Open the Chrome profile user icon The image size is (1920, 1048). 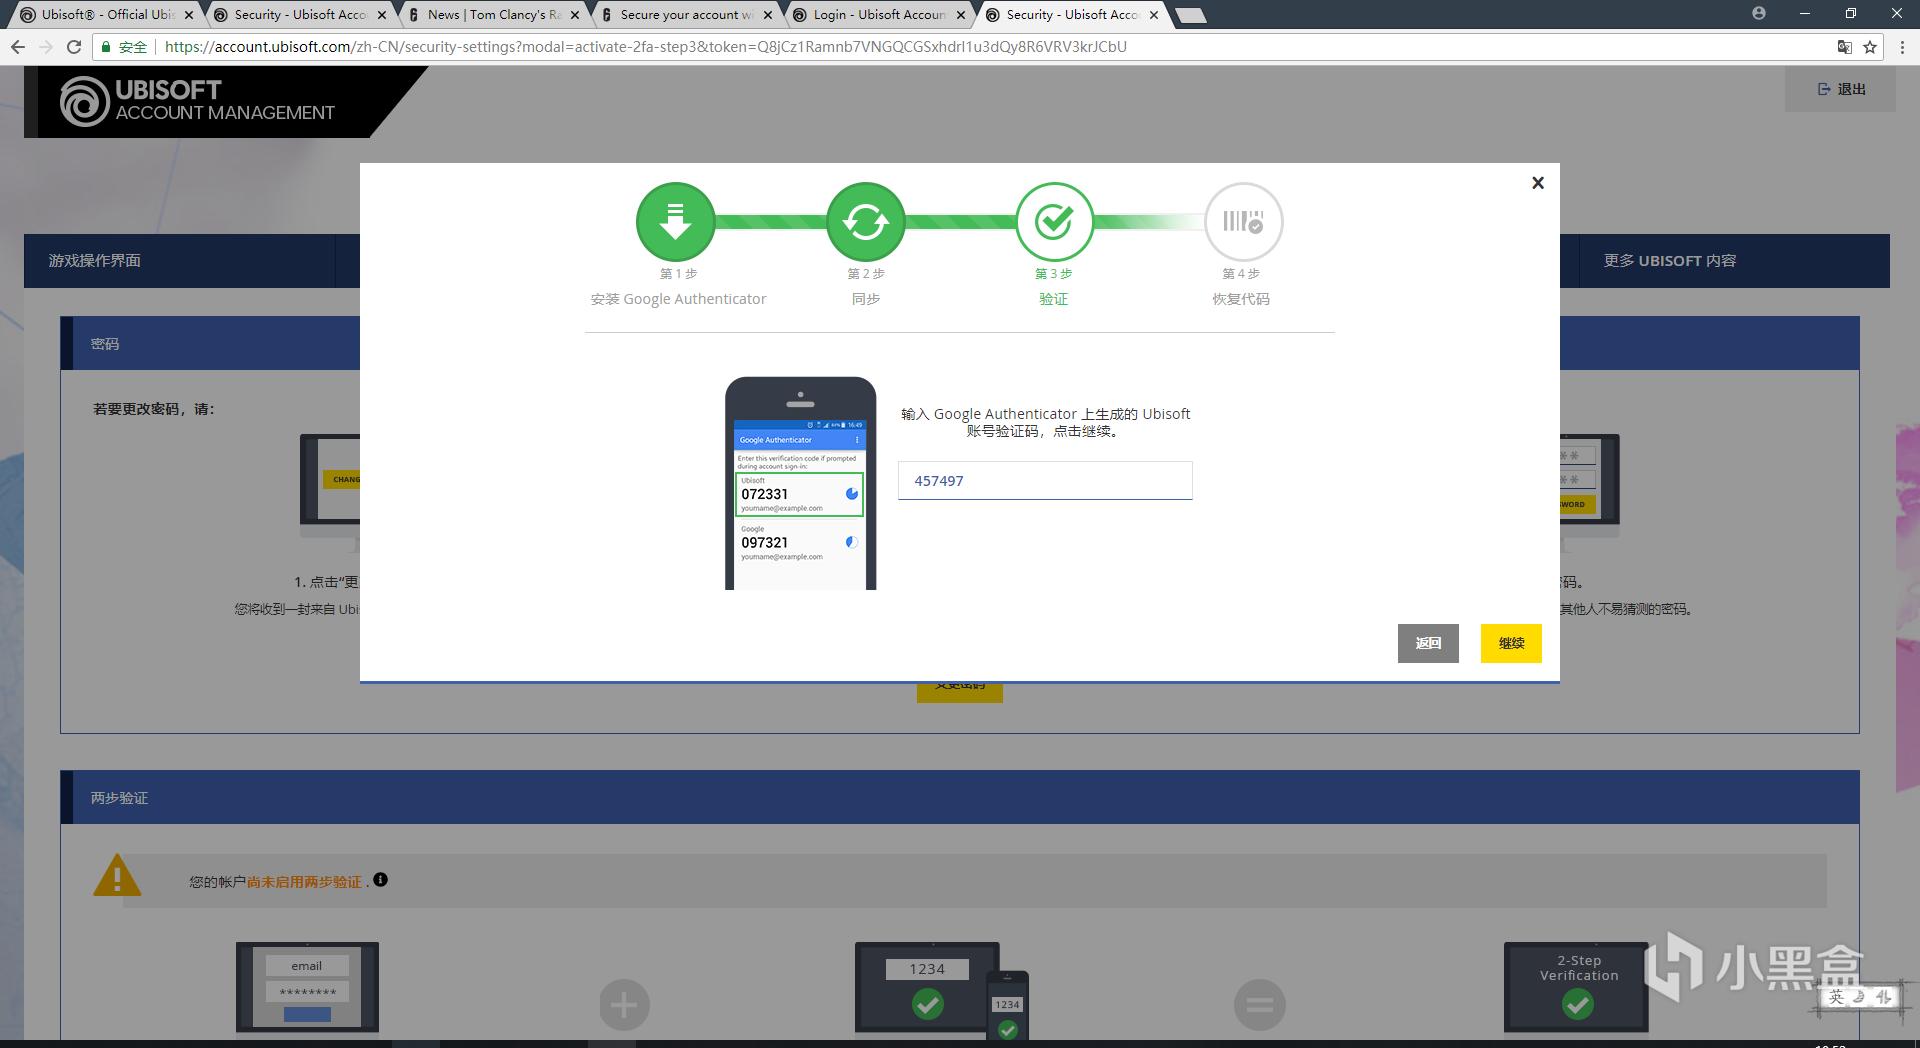pyautogui.click(x=1759, y=14)
